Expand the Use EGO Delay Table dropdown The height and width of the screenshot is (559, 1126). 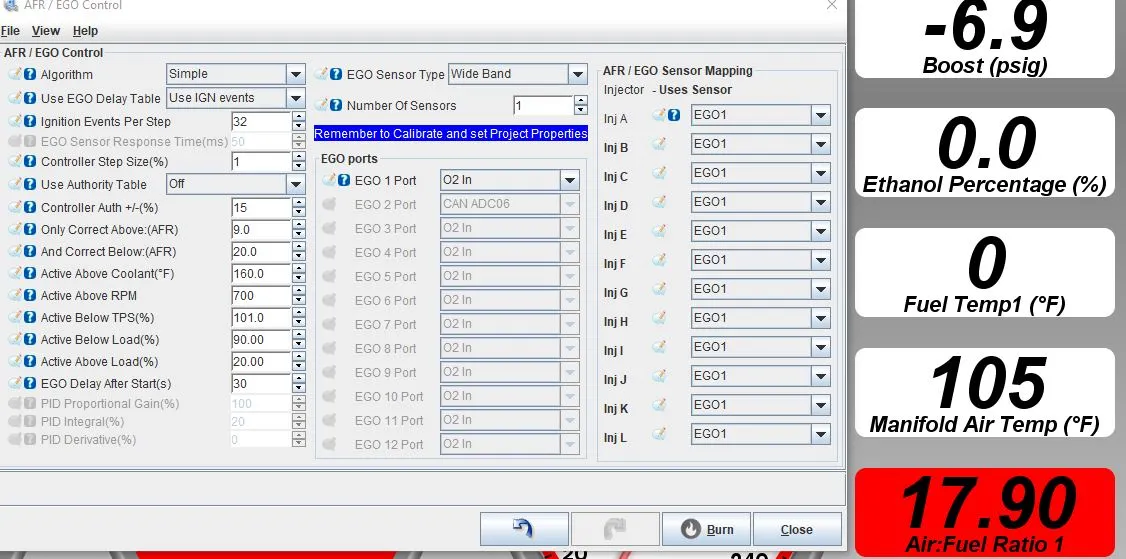click(x=296, y=98)
